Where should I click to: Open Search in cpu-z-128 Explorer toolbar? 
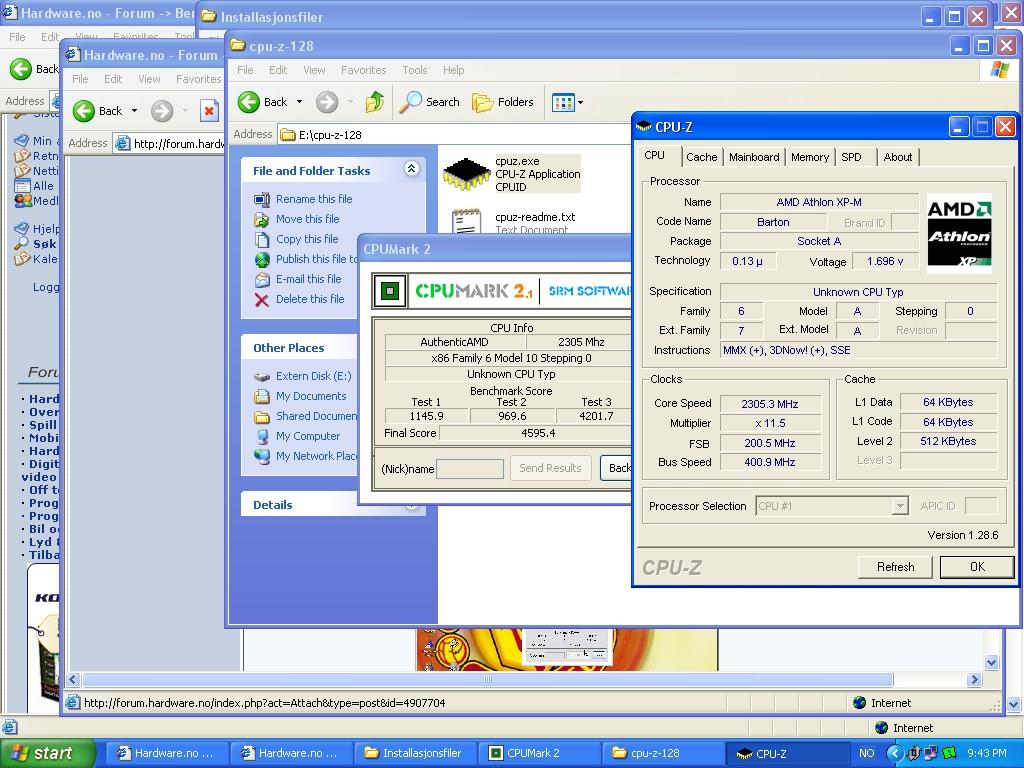(x=430, y=102)
